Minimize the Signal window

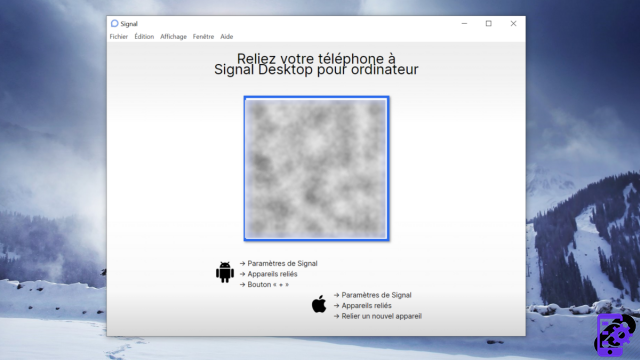coord(464,24)
